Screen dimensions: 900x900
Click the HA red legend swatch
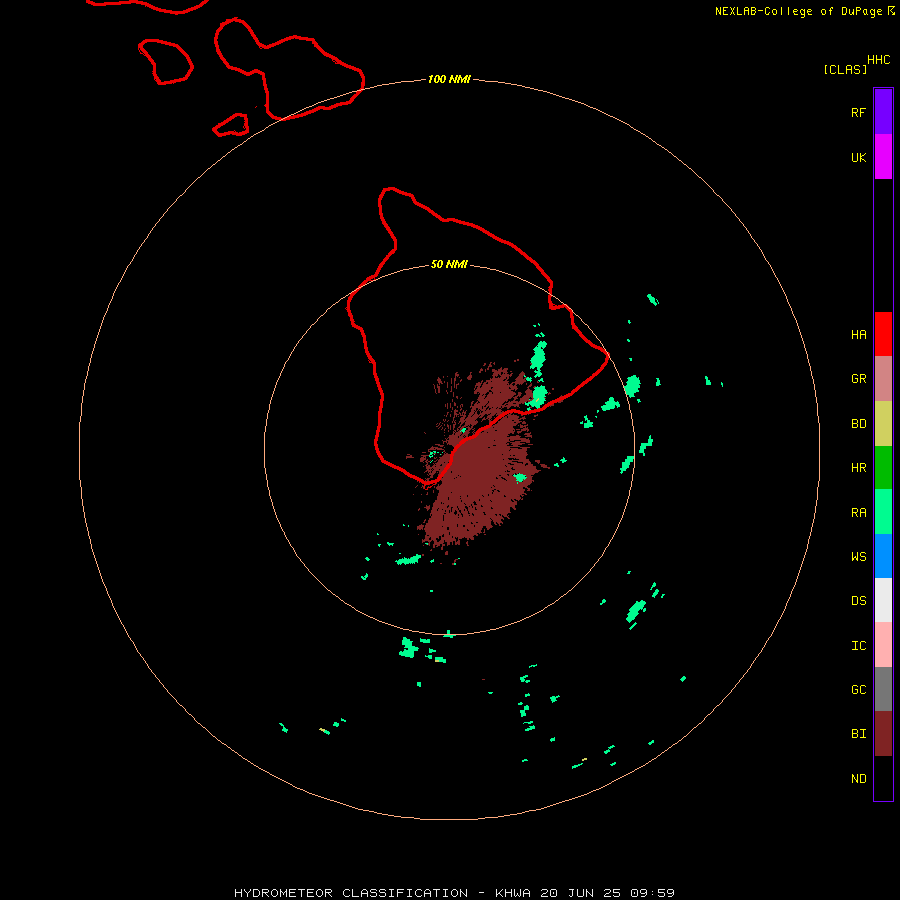(883, 334)
